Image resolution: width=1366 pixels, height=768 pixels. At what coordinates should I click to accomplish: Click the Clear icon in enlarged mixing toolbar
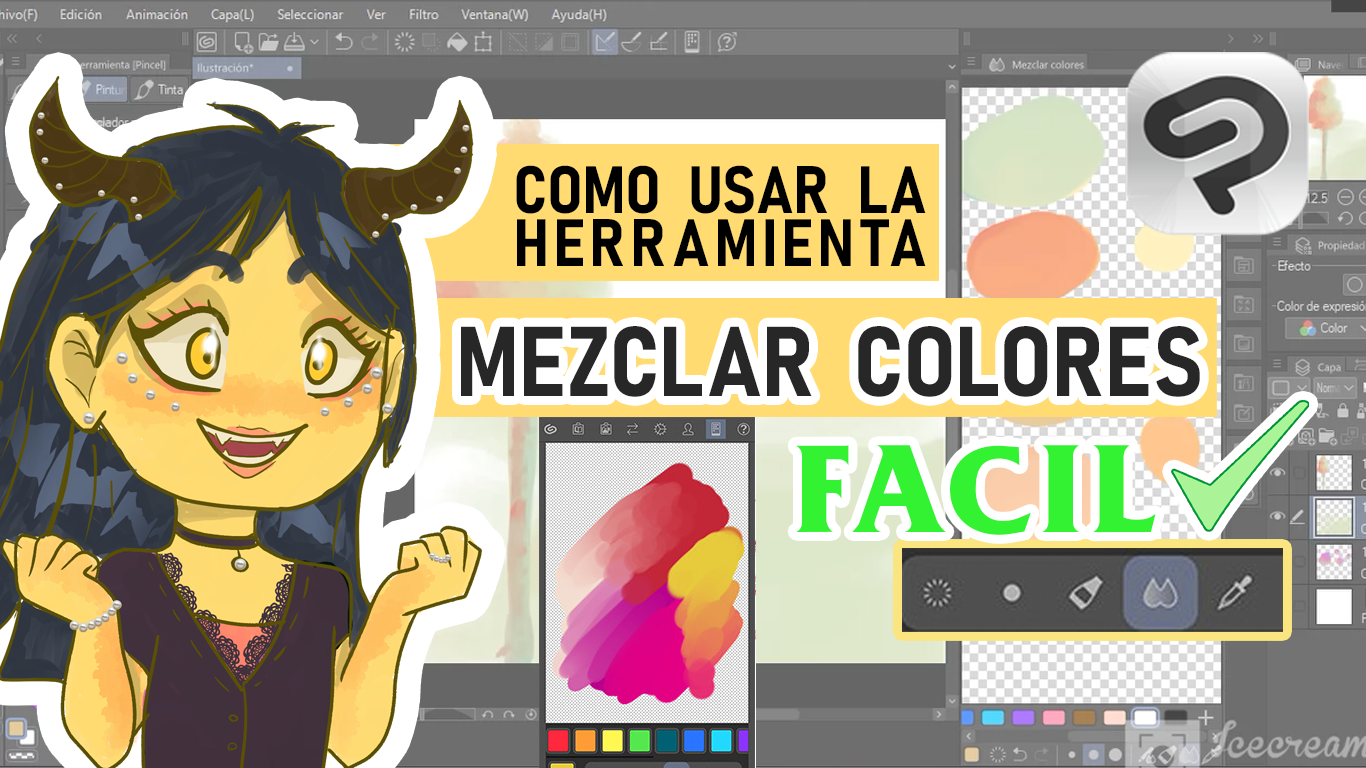pyautogui.click(x=937, y=593)
